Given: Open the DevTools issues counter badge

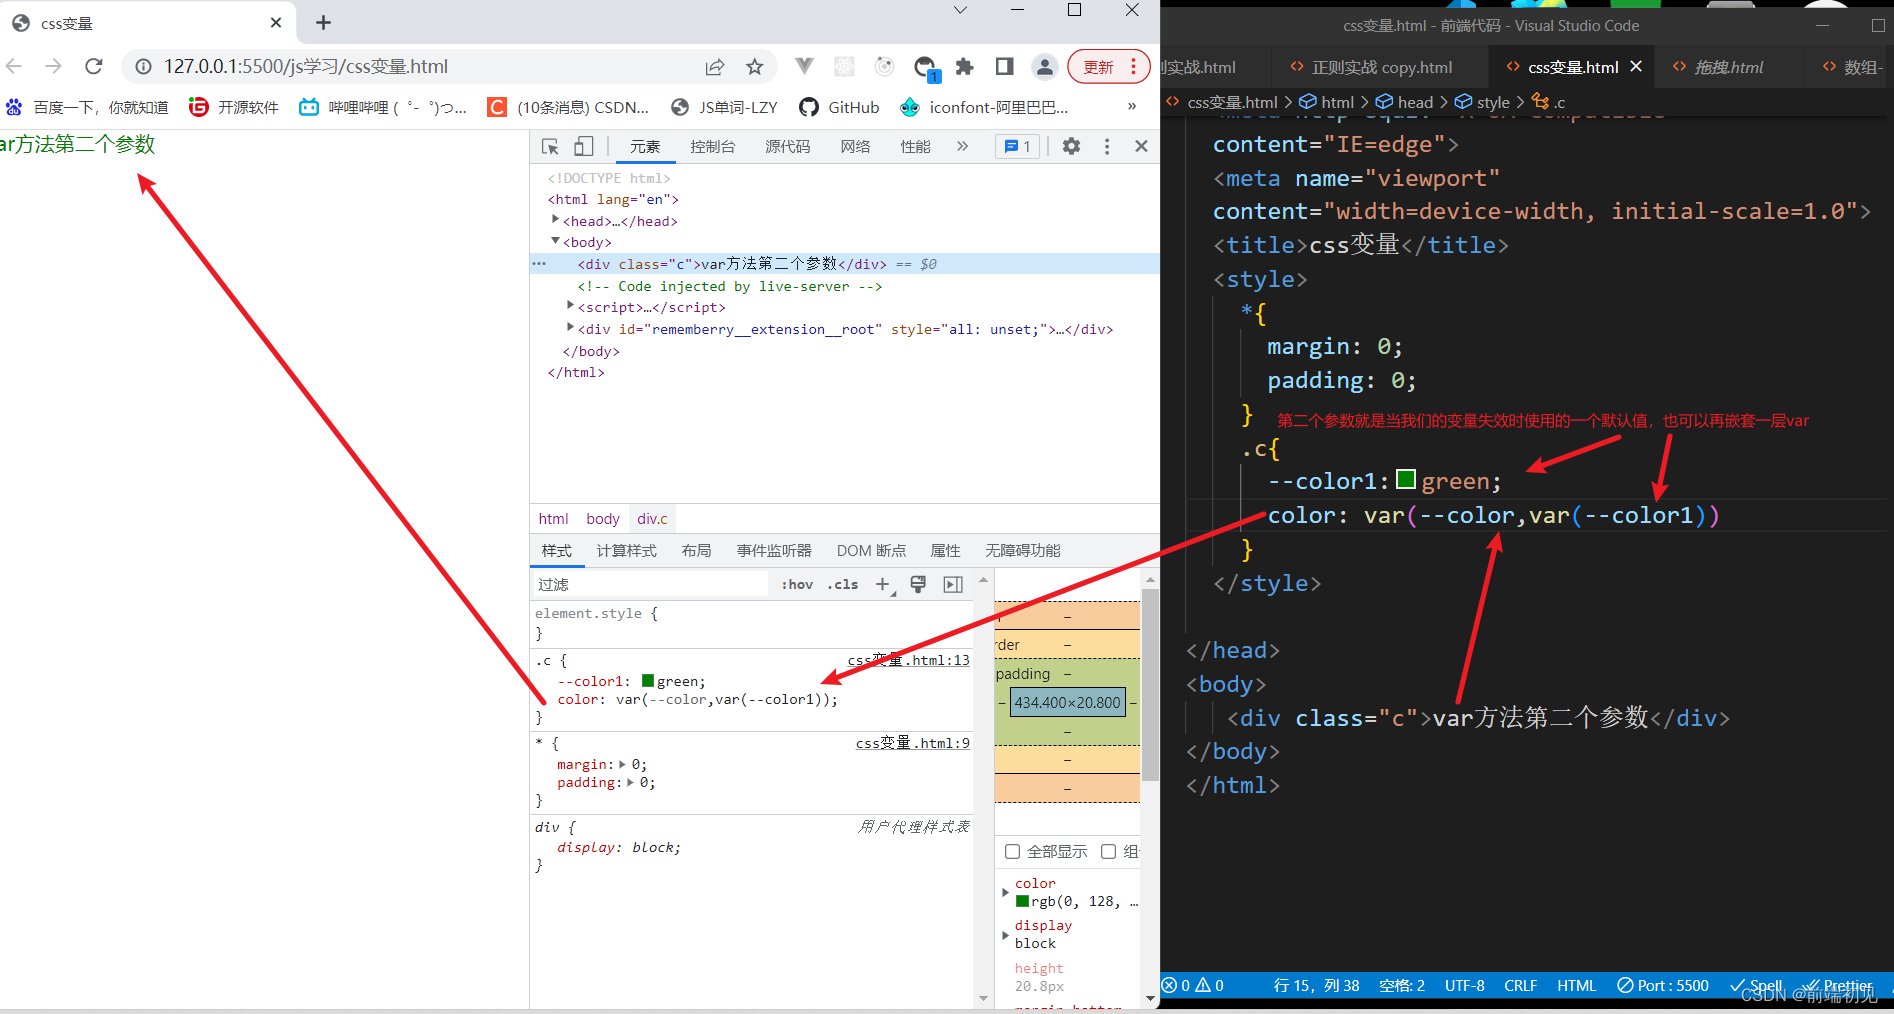Looking at the screenshot, I should (1018, 146).
